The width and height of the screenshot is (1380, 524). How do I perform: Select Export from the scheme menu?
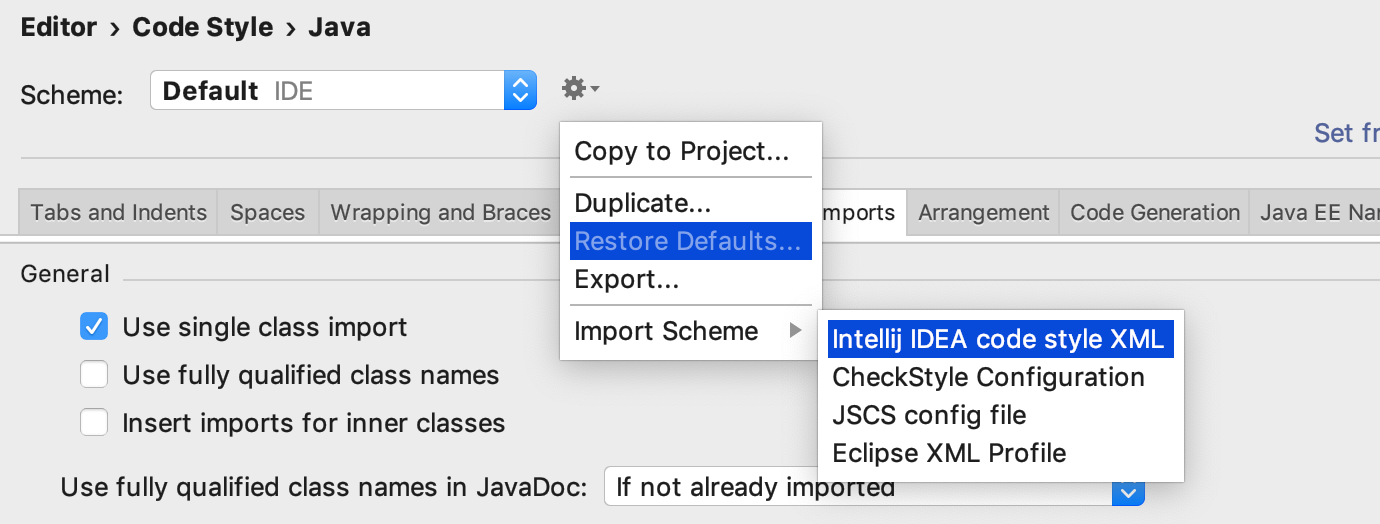tap(627, 280)
